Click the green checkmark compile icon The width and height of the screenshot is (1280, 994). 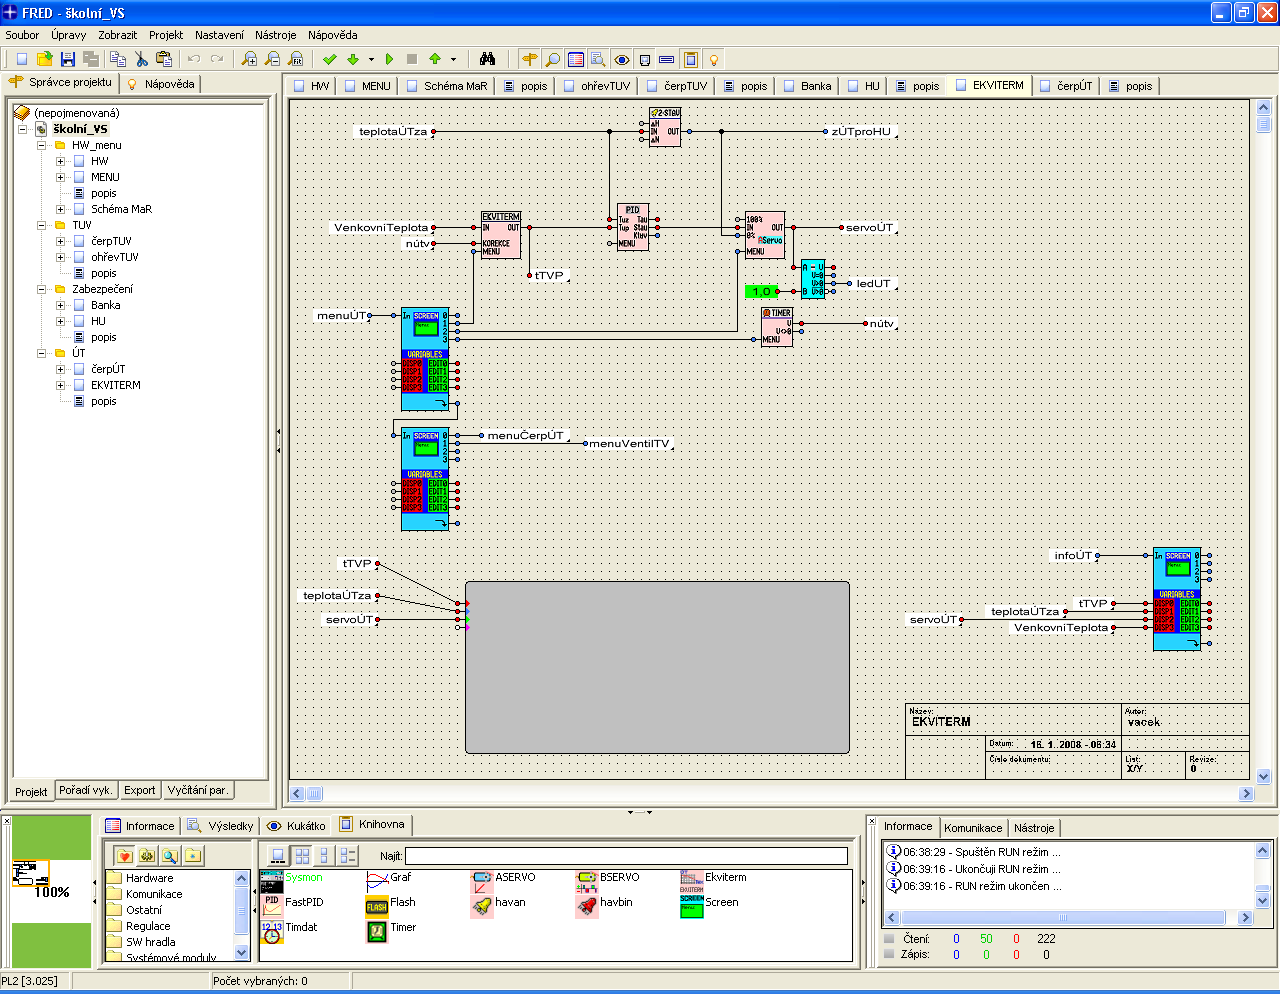pos(330,60)
